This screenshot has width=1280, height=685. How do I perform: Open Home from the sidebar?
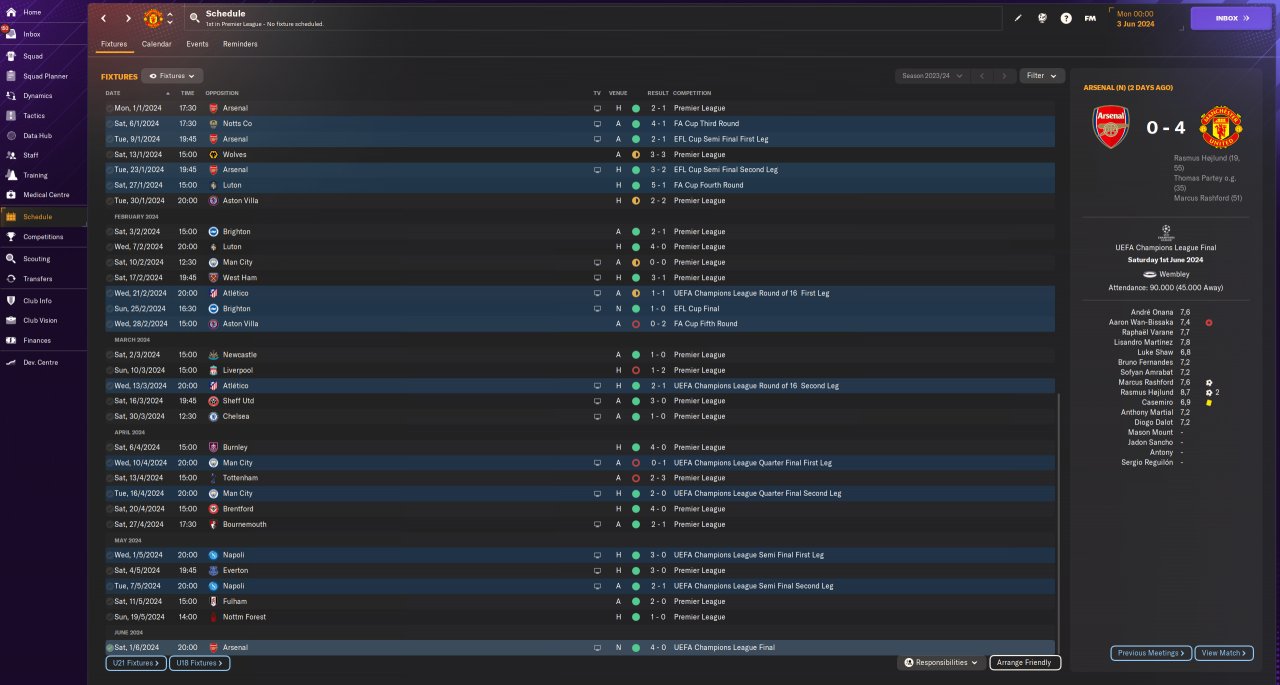pyautogui.click(x=32, y=12)
